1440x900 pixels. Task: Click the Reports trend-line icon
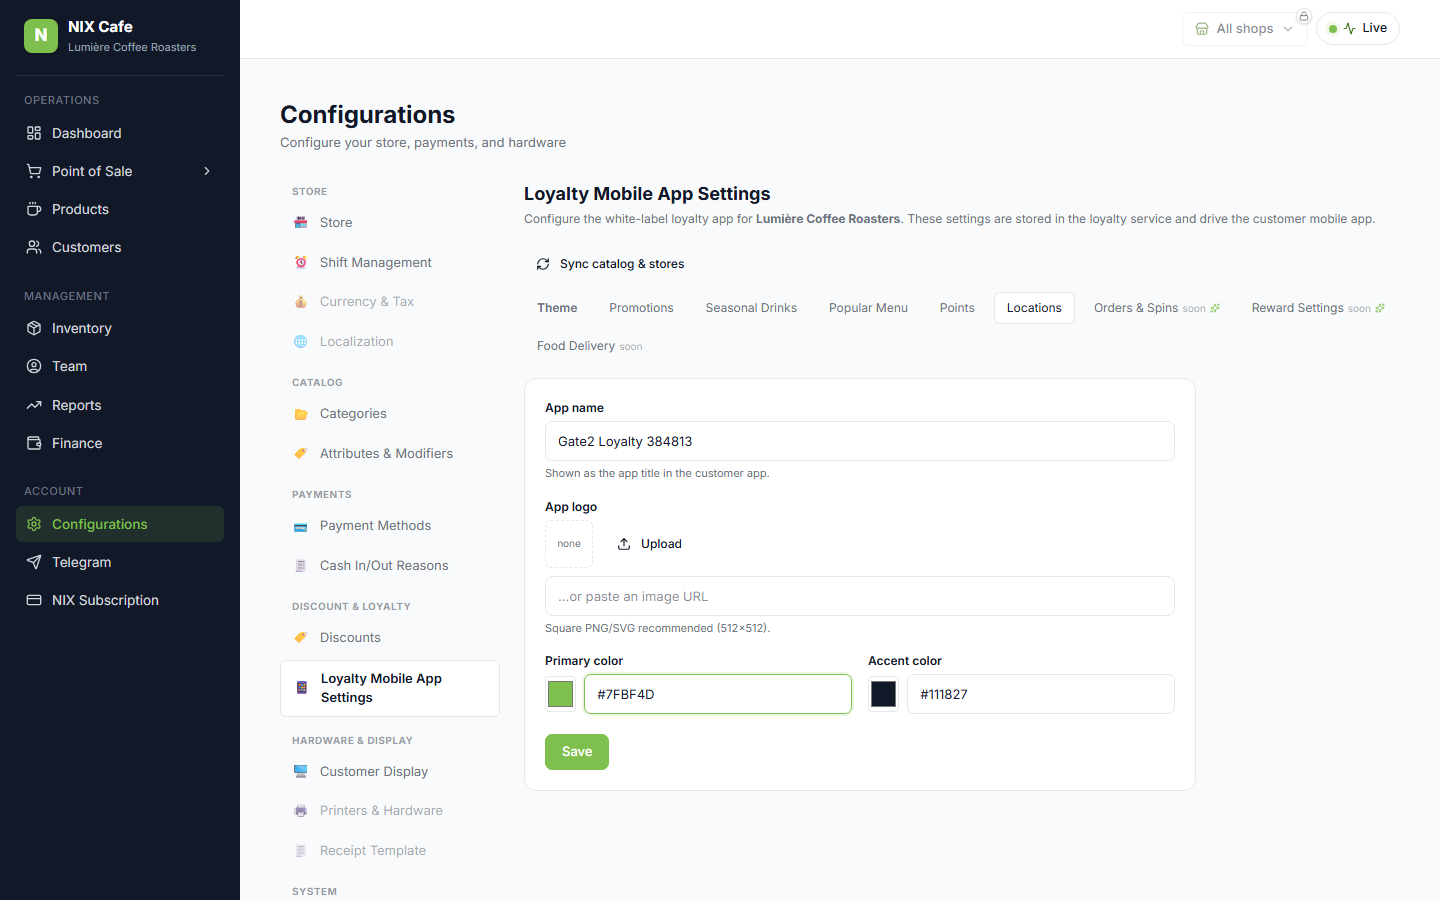click(x=34, y=405)
